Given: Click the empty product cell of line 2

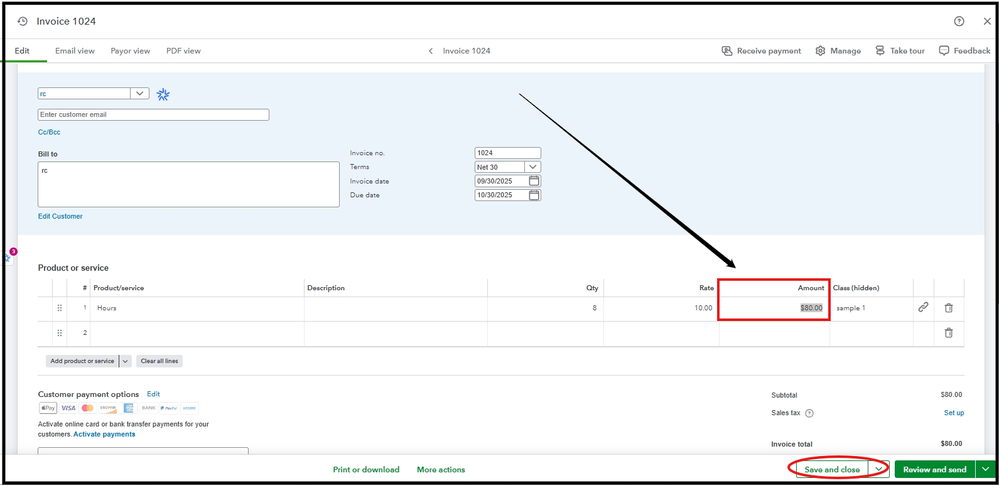Looking at the screenshot, I should 198,333.
